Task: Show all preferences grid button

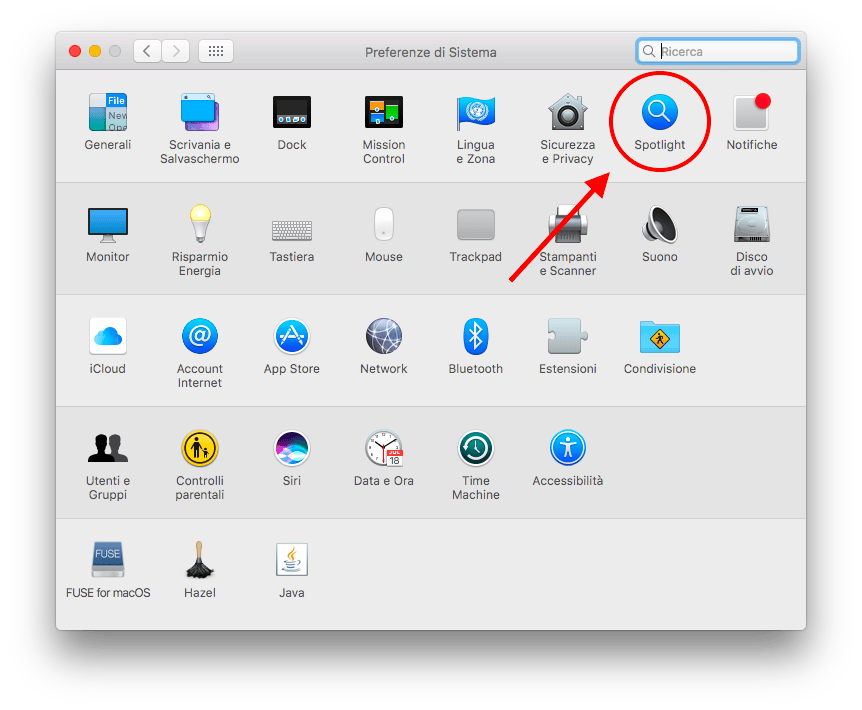Action: pyautogui.click(x=216, y=51)
